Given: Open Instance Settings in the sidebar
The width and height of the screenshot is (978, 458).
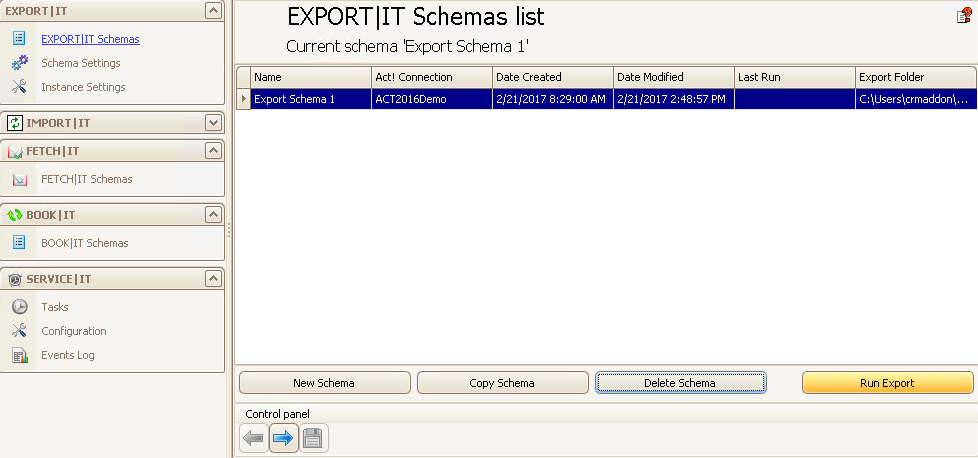Looking at the screenshot, I should (83, 87).
